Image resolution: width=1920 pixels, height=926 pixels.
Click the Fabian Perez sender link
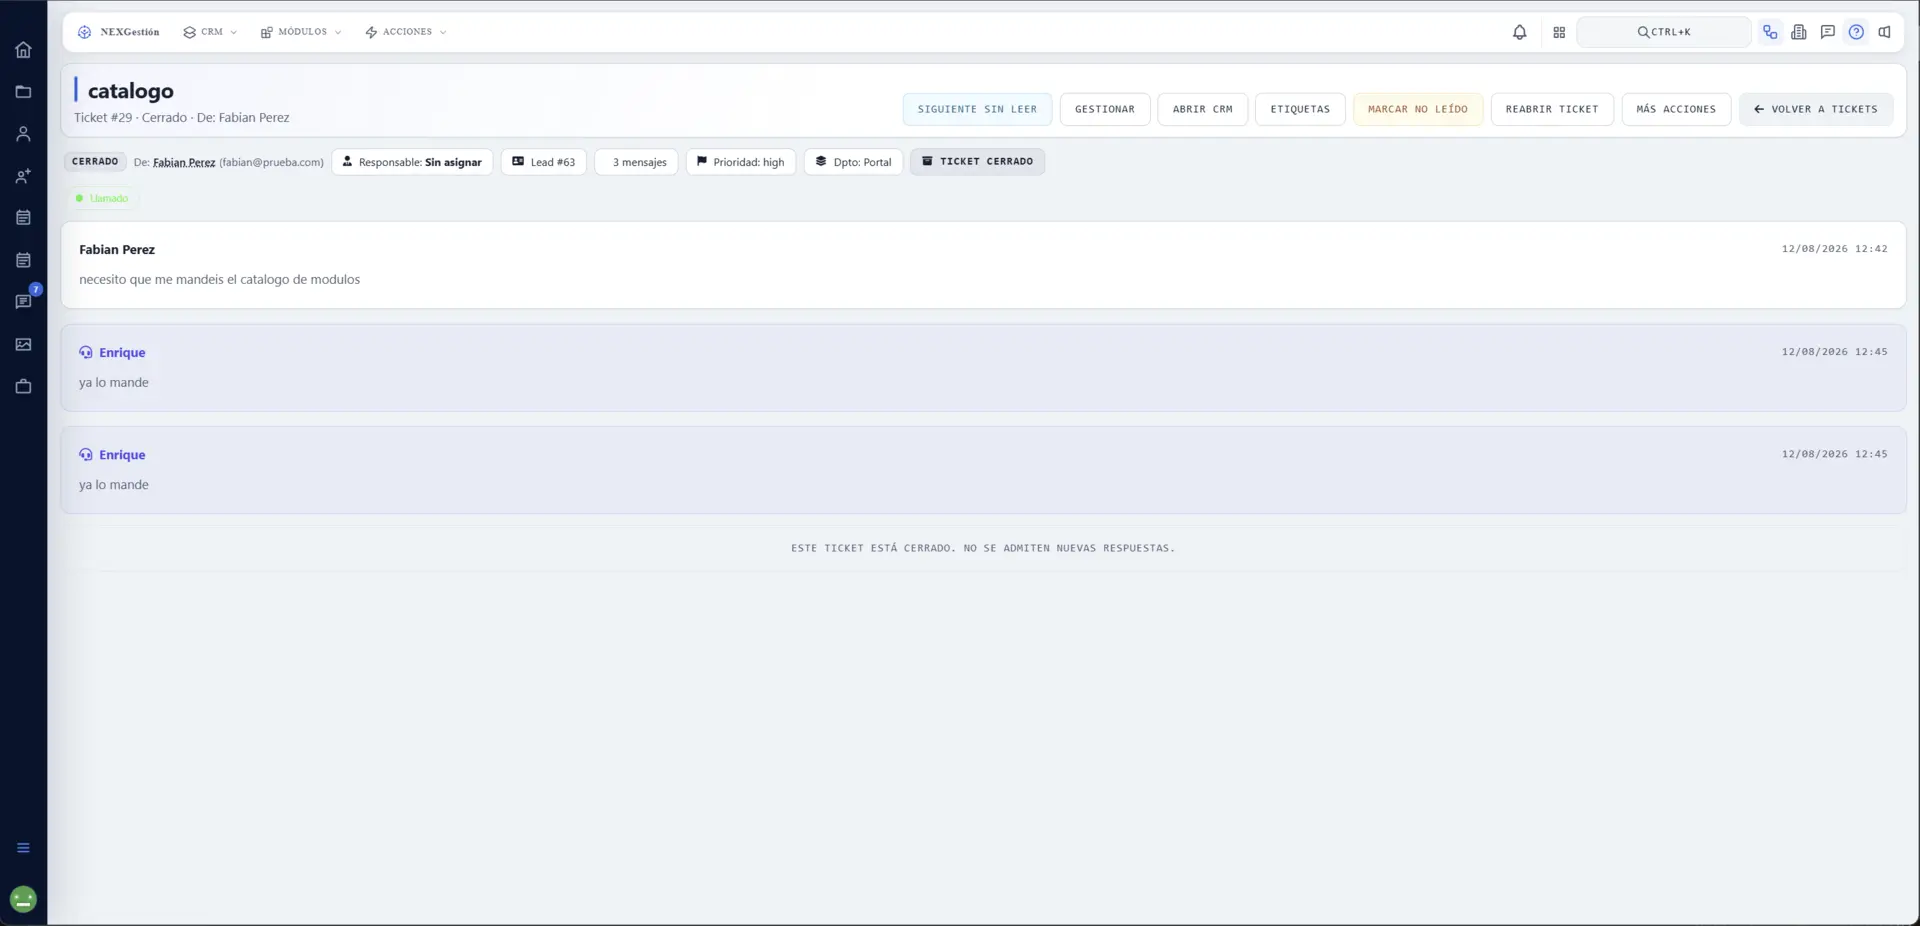coord(184,162)
